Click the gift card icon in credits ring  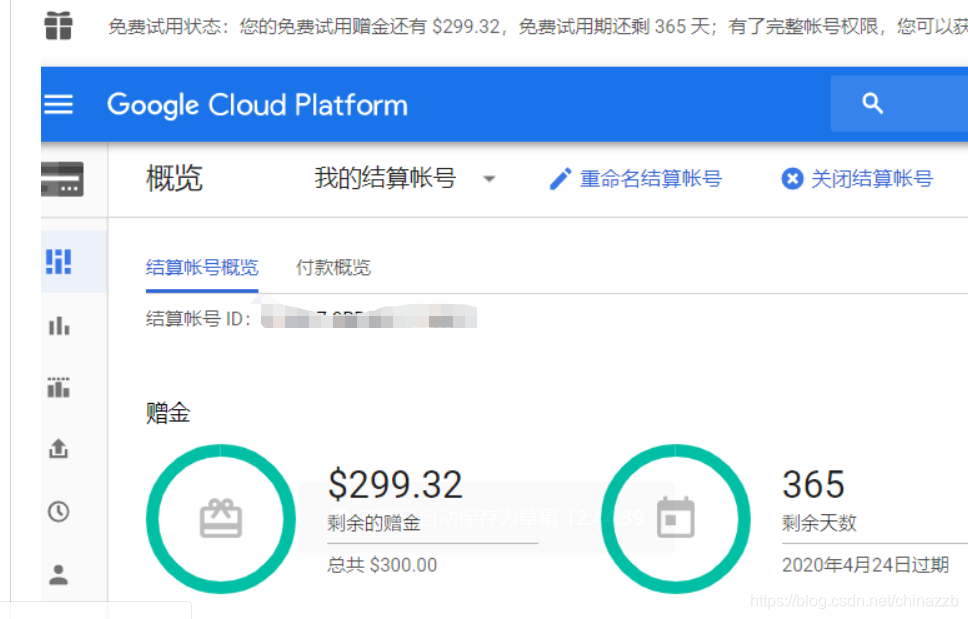(220, 518)
